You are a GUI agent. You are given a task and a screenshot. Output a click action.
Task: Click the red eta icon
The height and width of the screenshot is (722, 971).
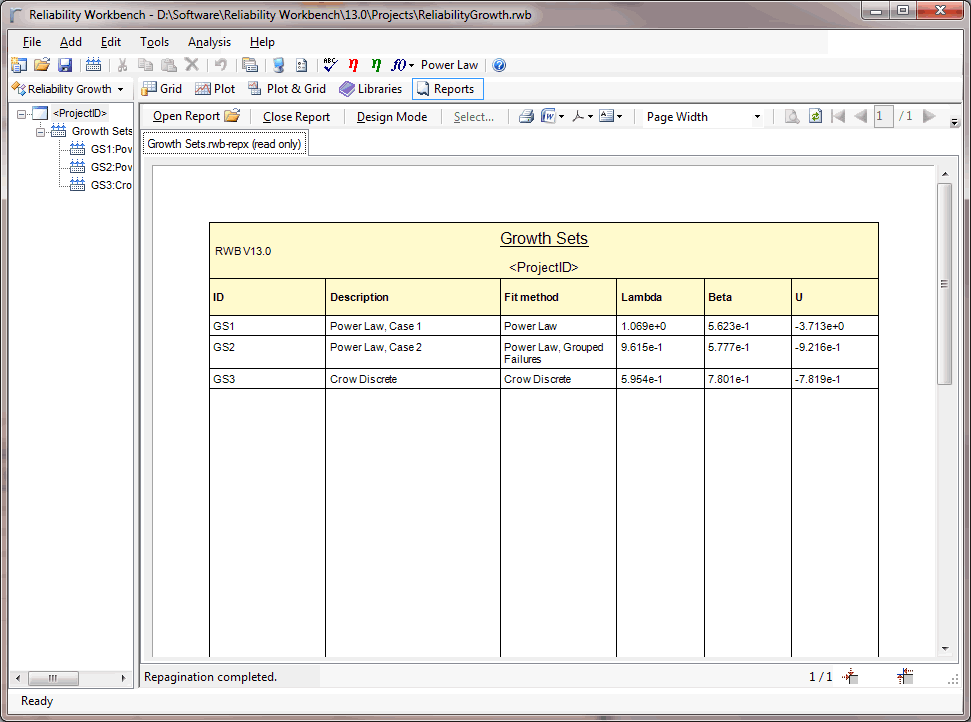click(x=353, y=65)
